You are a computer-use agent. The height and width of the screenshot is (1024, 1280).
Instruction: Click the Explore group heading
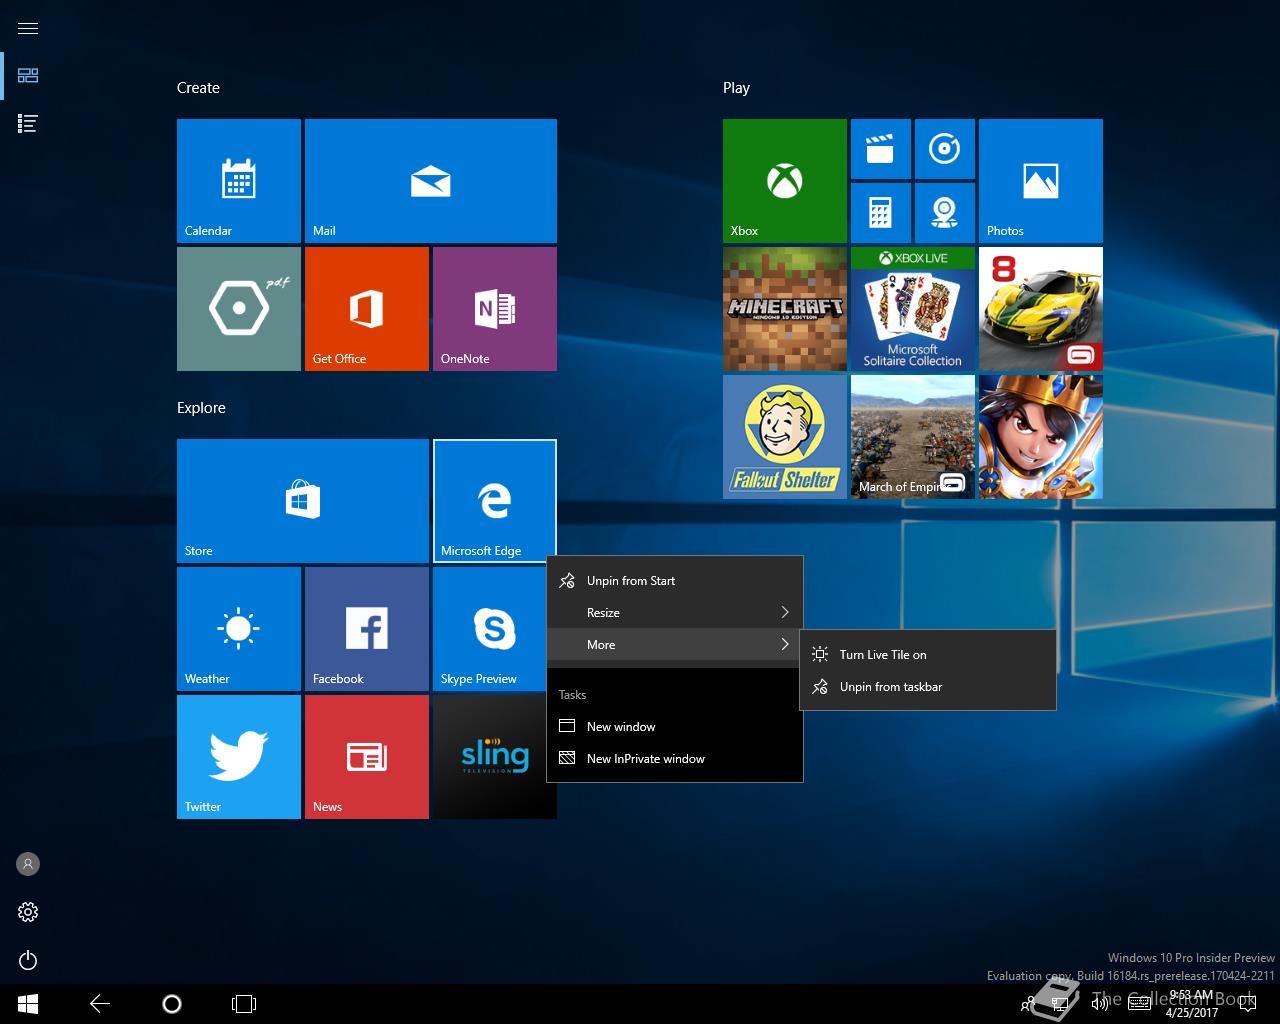click(x=201, y=408)
